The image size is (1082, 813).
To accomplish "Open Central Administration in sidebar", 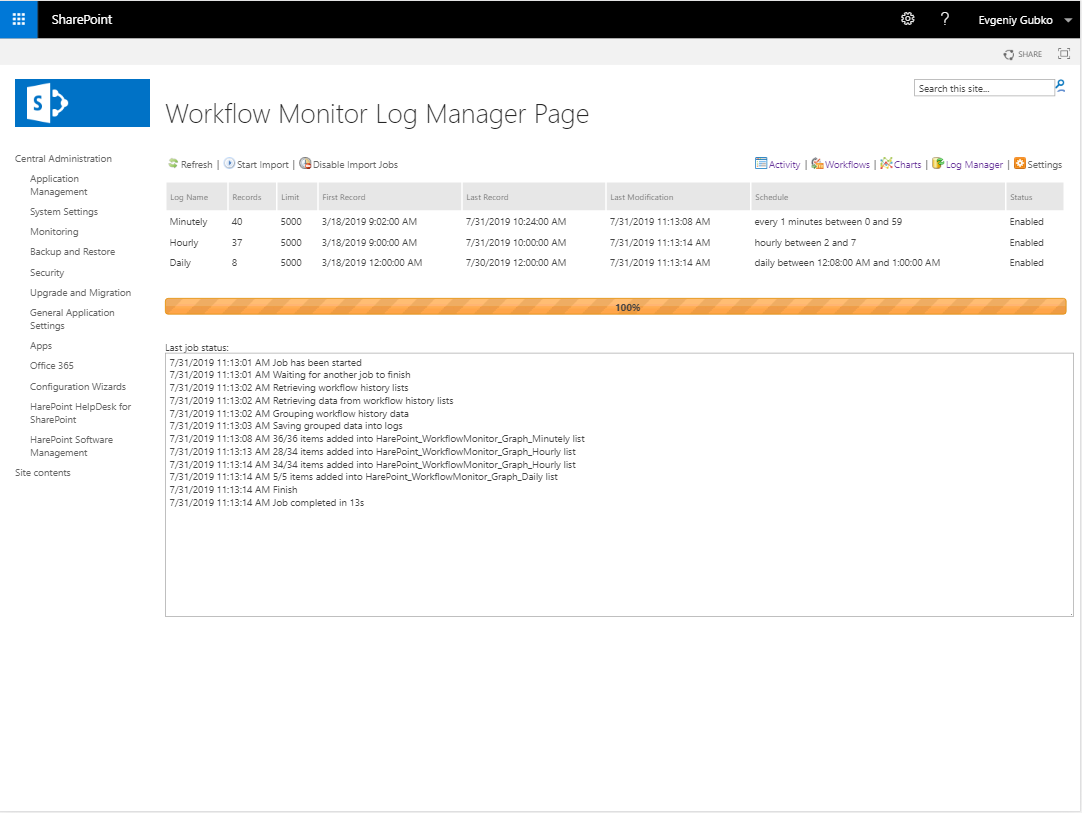I will 63,159.
